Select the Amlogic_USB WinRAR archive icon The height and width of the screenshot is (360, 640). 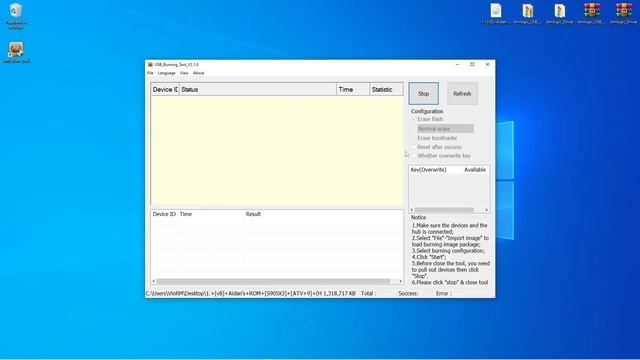591,11
